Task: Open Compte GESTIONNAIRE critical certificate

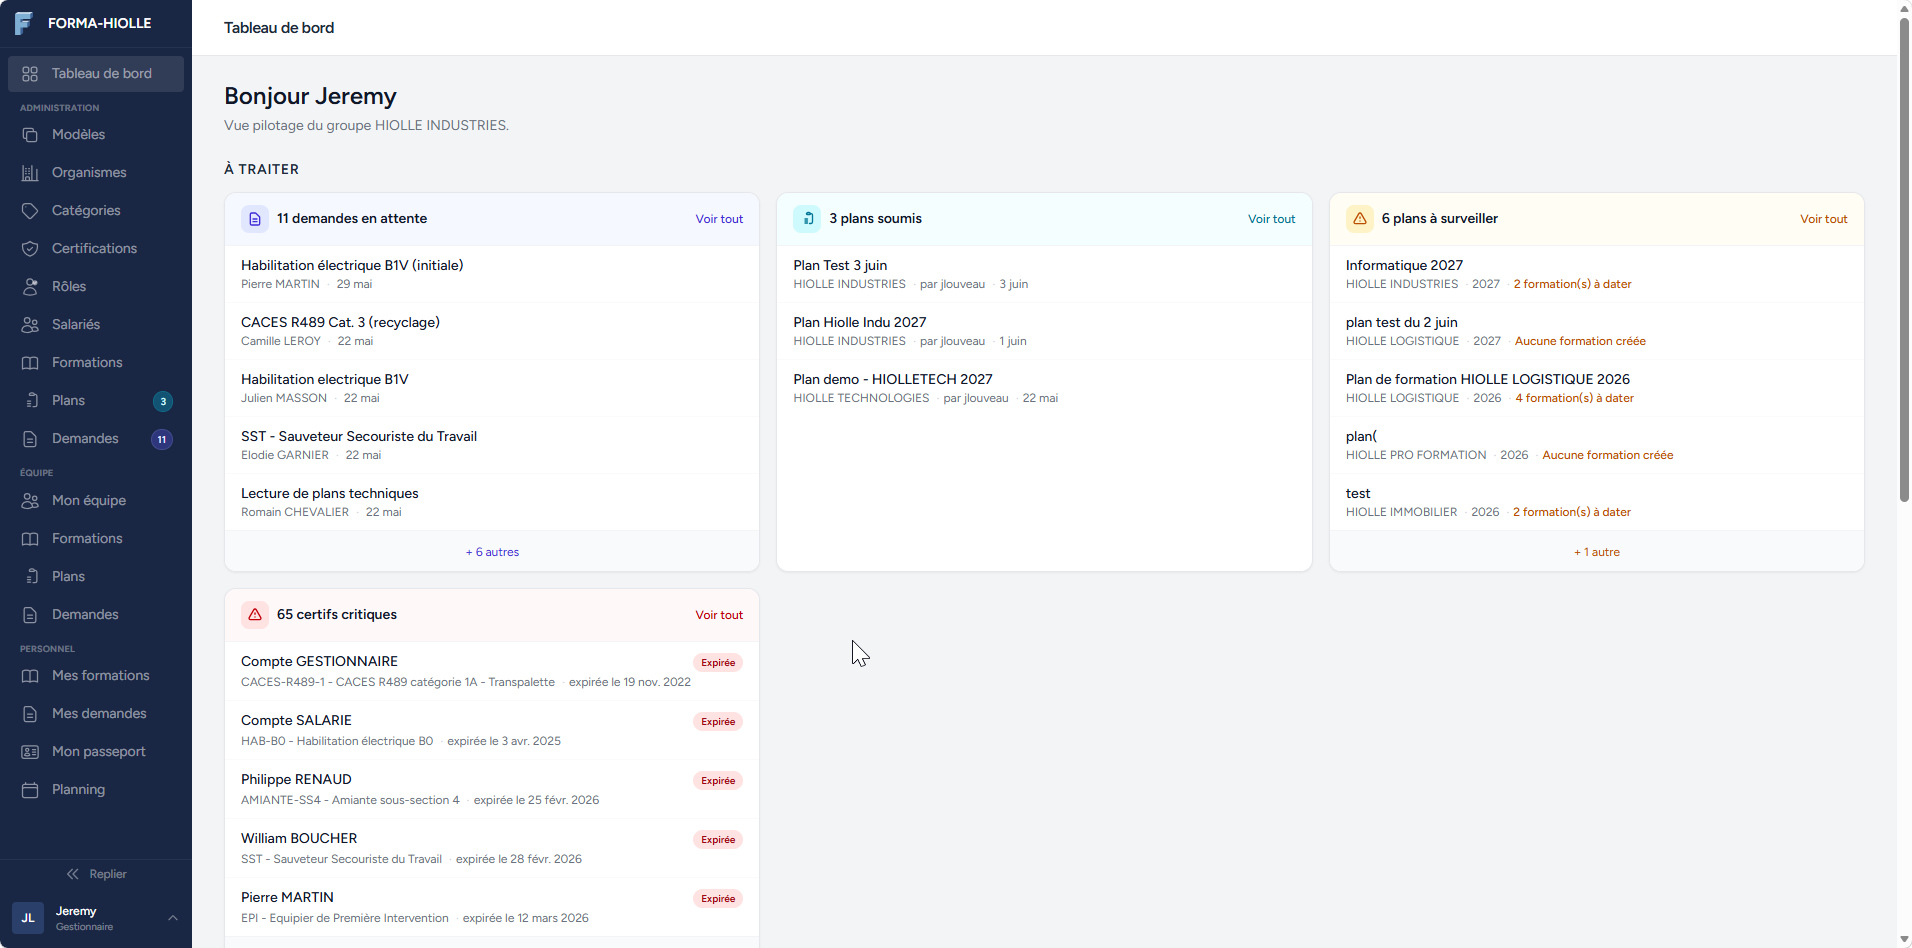Action: [492, 671]
